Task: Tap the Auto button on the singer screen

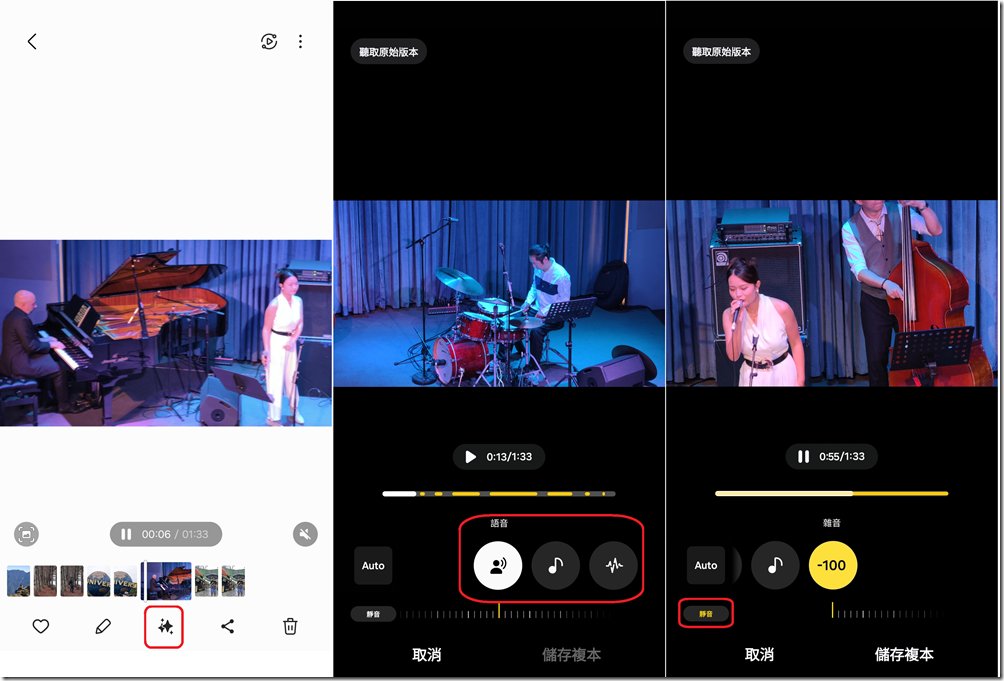Action: tap(706, 566)
